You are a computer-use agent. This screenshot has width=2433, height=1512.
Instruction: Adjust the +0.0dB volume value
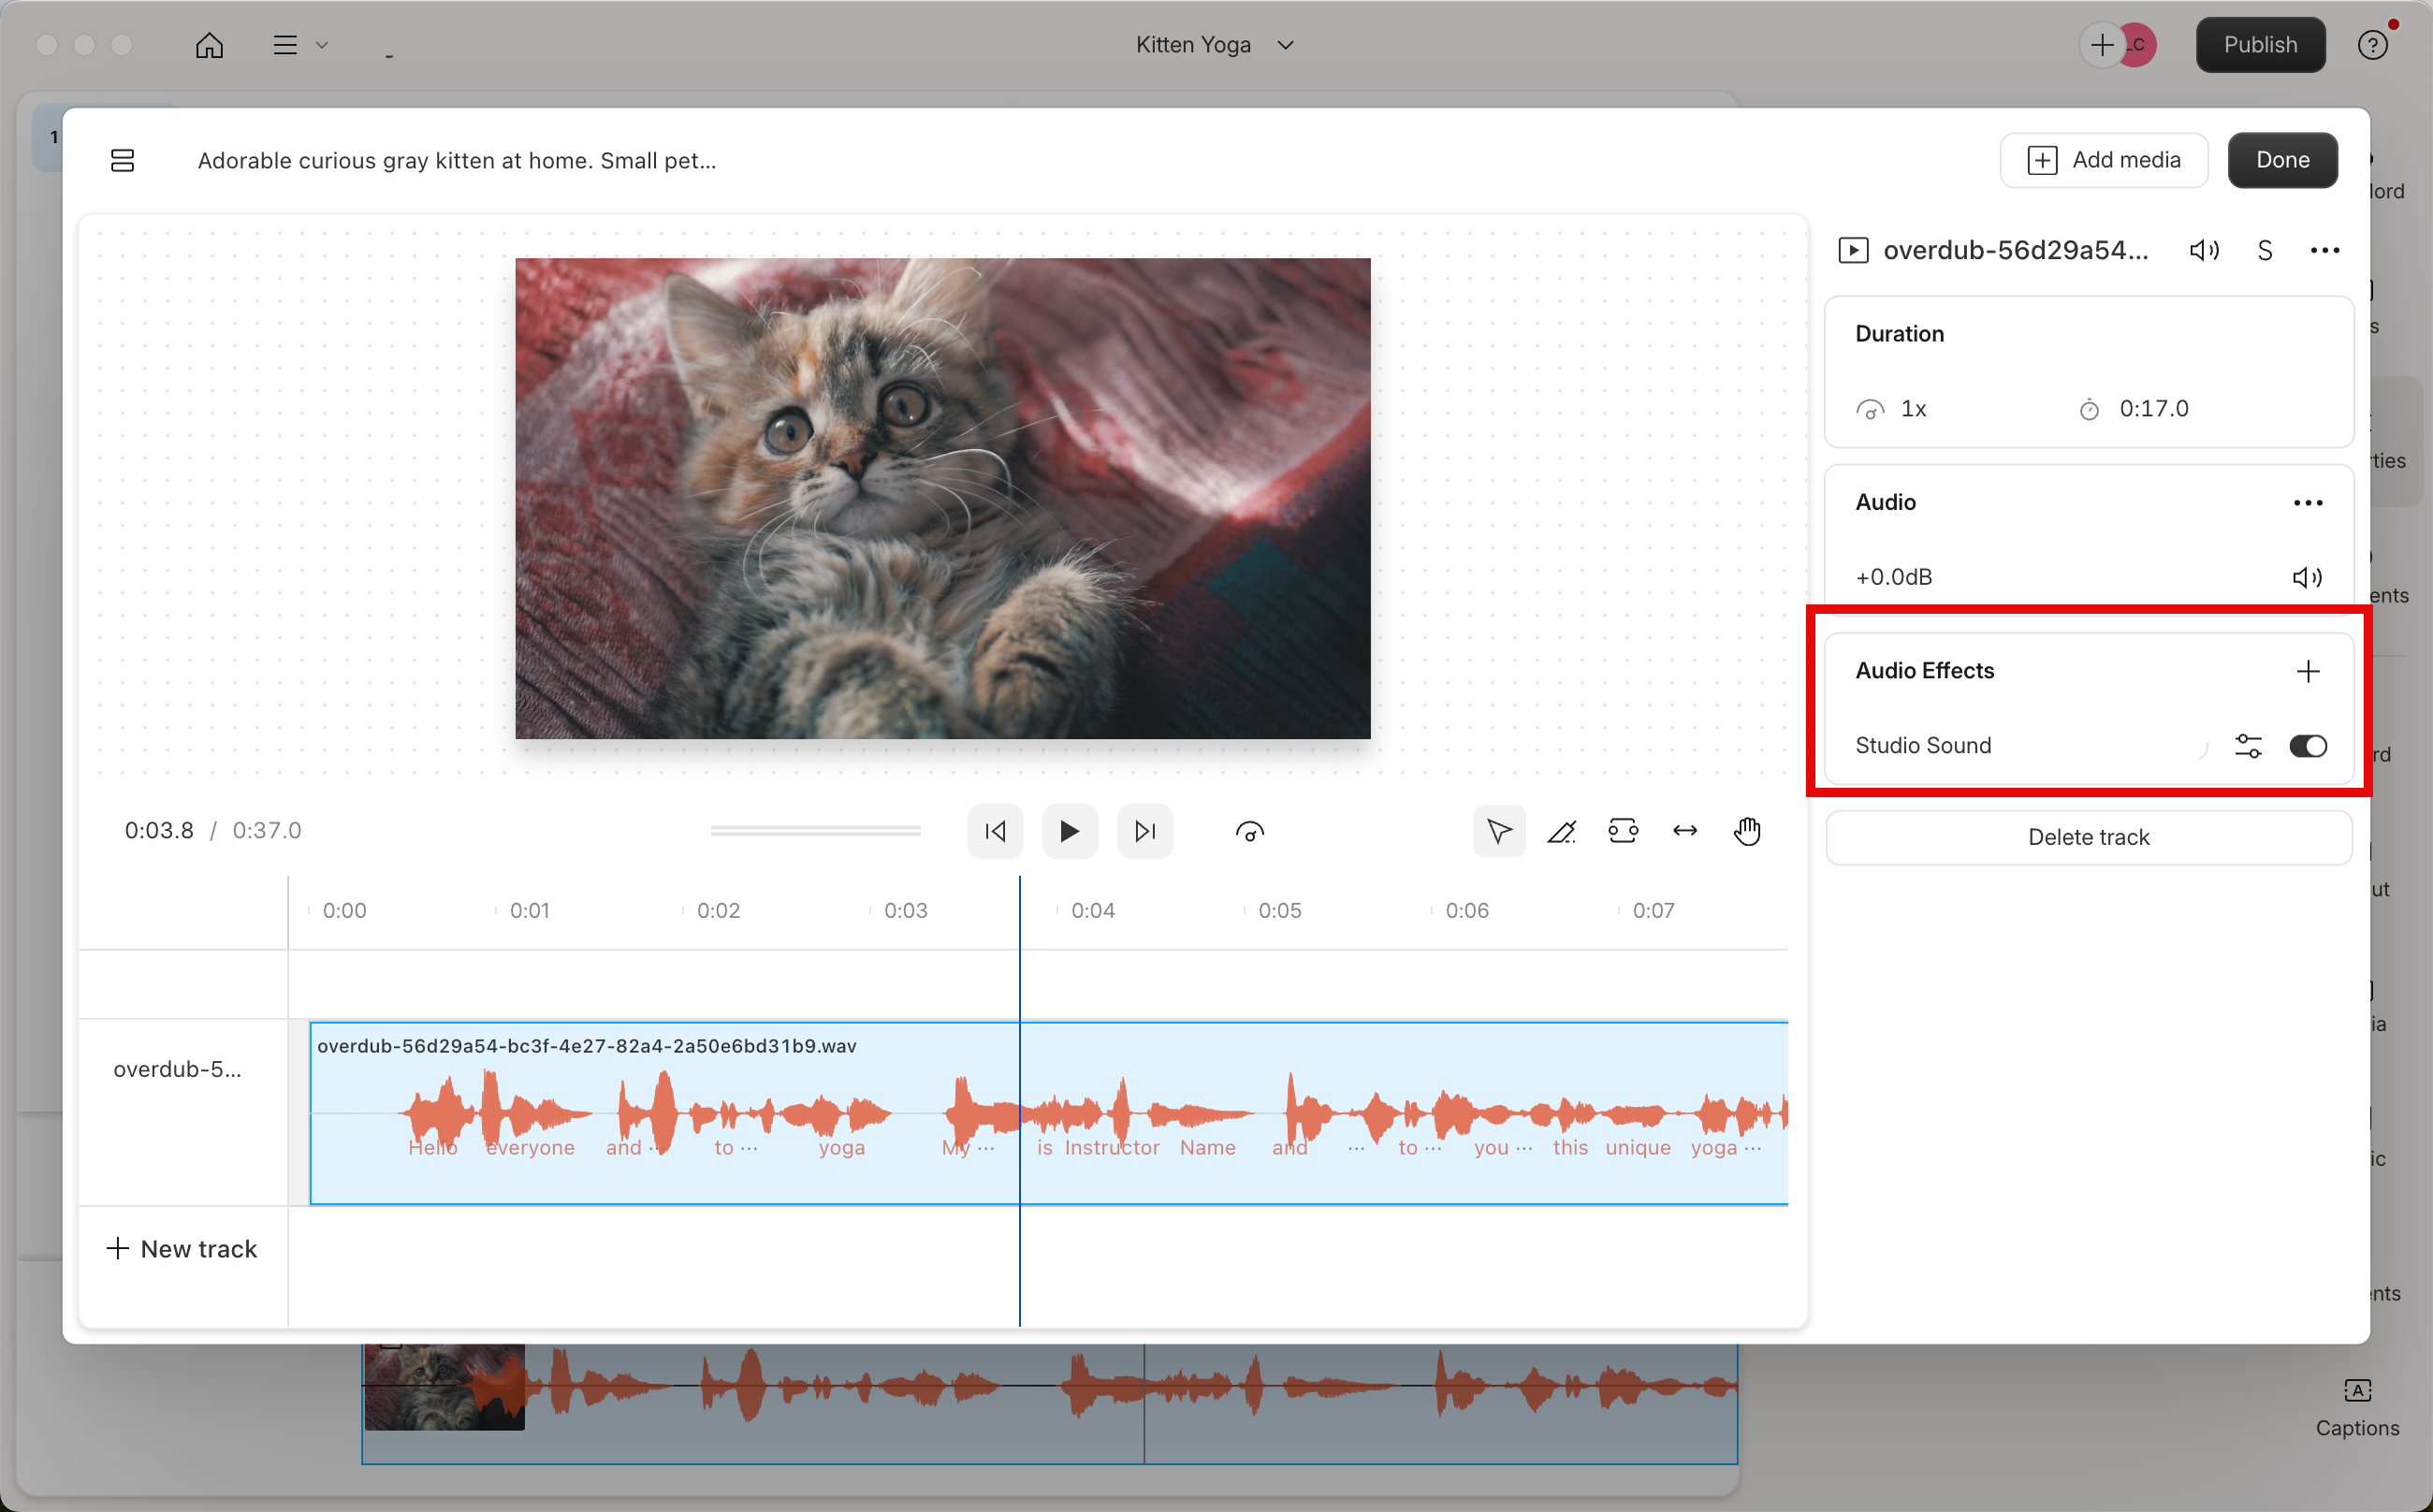click(1893, 577)
